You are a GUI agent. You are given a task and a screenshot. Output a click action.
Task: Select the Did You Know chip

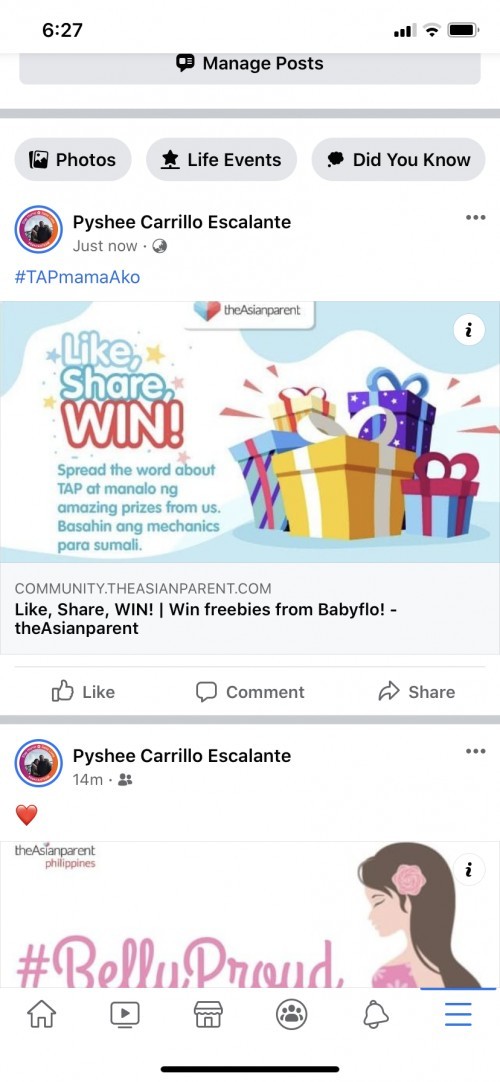399,159
